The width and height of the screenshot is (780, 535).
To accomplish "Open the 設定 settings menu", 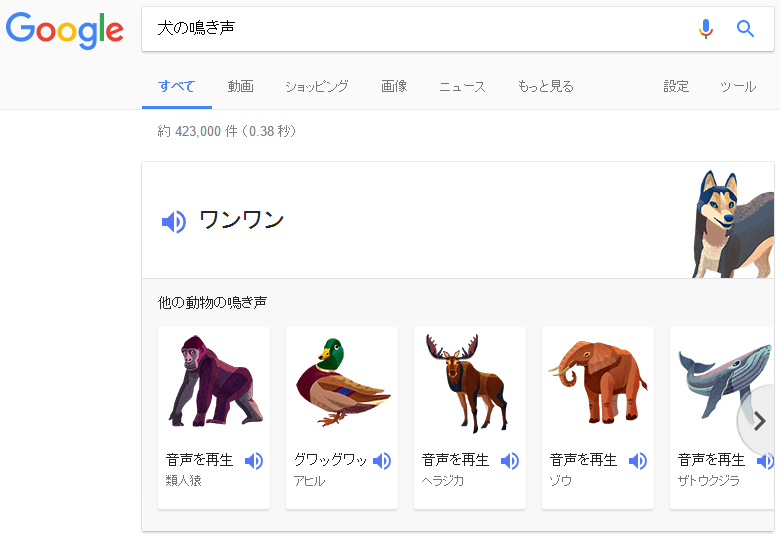I will coord(676,87).
